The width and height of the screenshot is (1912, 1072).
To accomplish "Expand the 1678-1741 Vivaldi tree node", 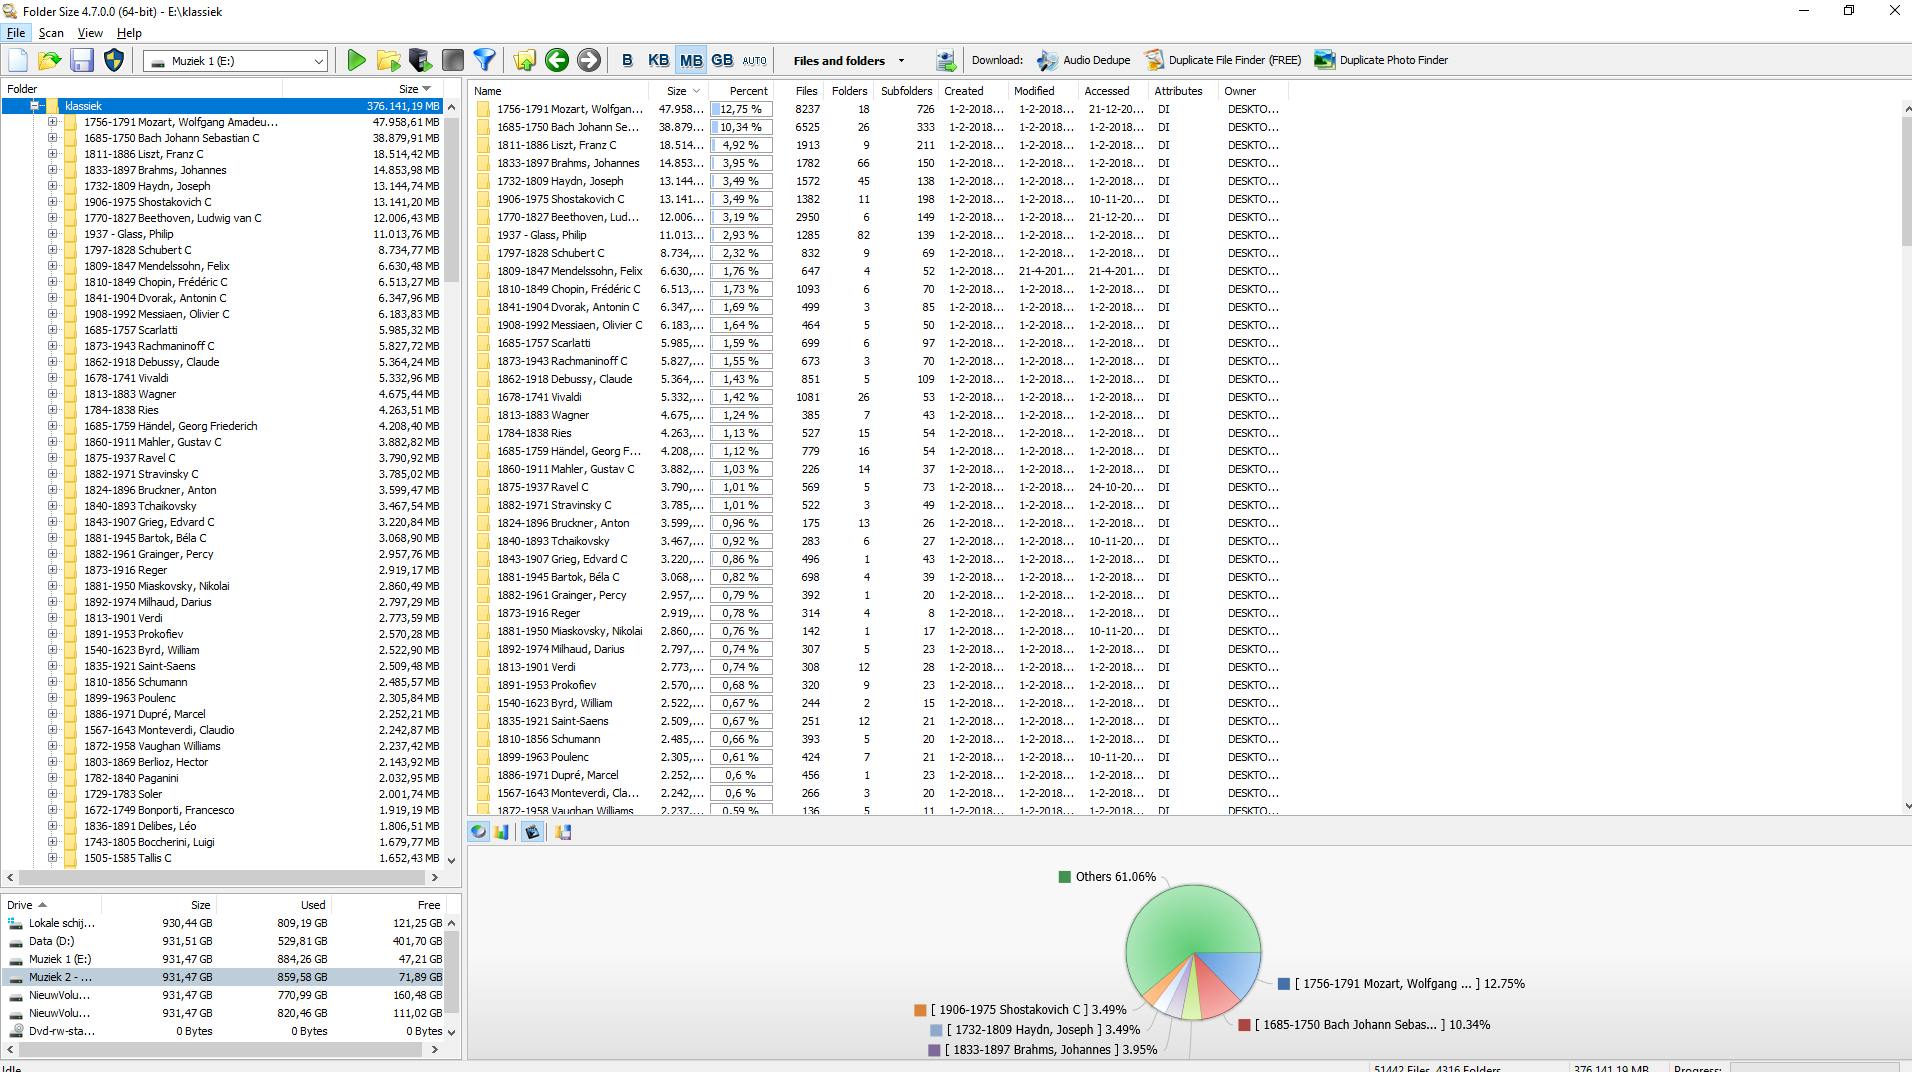I will click(52, 378).
